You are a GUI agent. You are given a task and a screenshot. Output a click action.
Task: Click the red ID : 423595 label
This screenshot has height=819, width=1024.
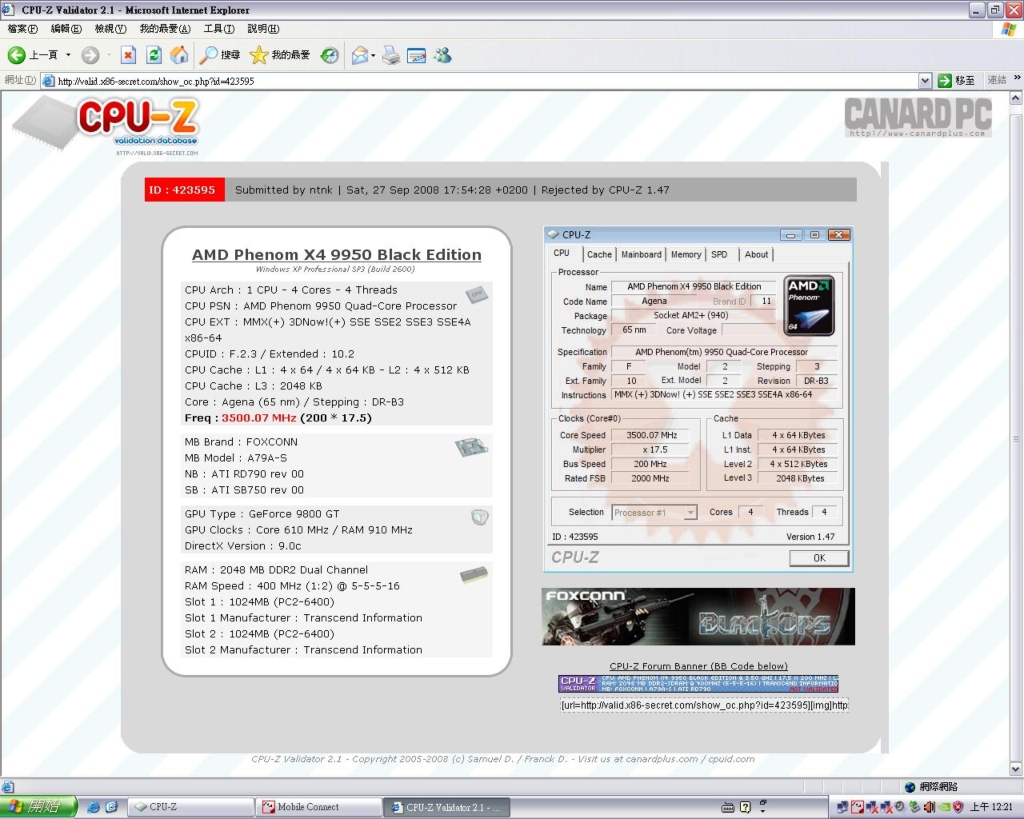click(x=184, y=190)
